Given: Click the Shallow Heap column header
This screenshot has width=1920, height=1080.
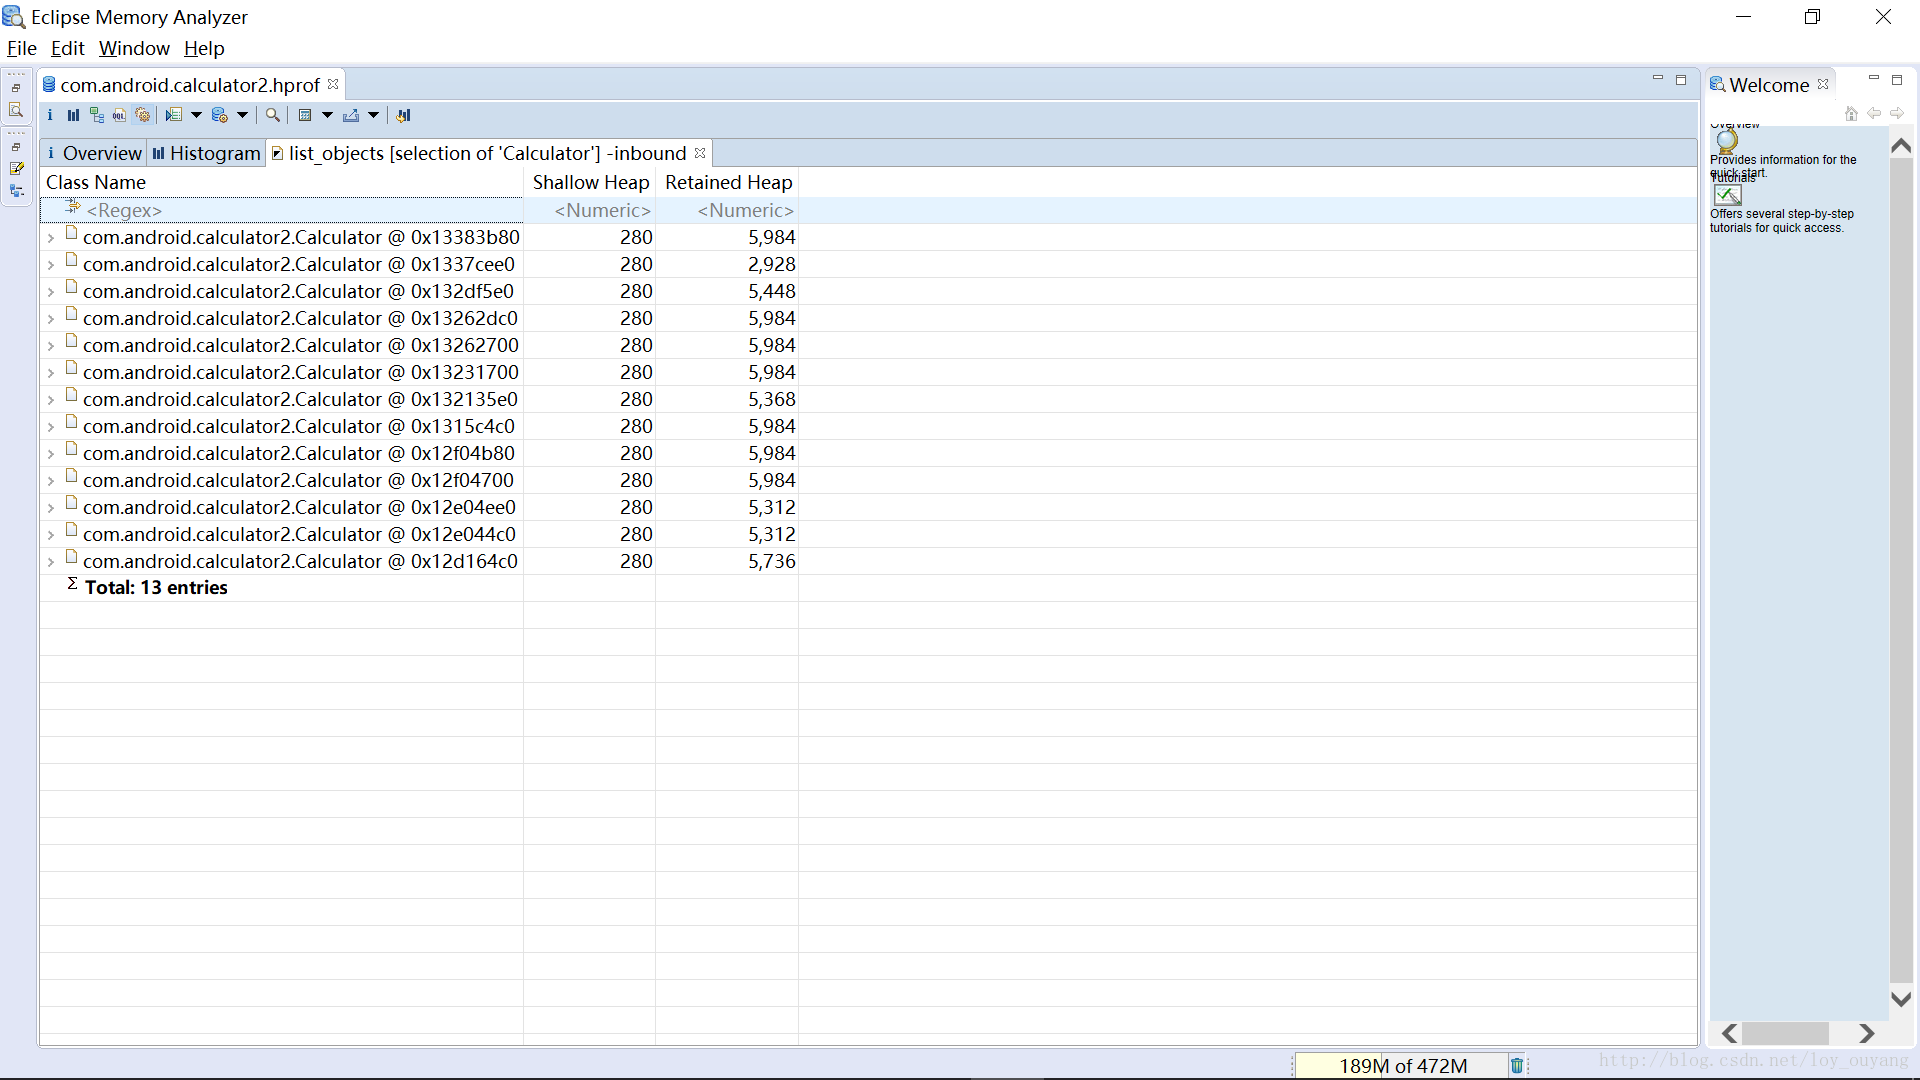Looking at the screenshot, I should click(590, 182).
